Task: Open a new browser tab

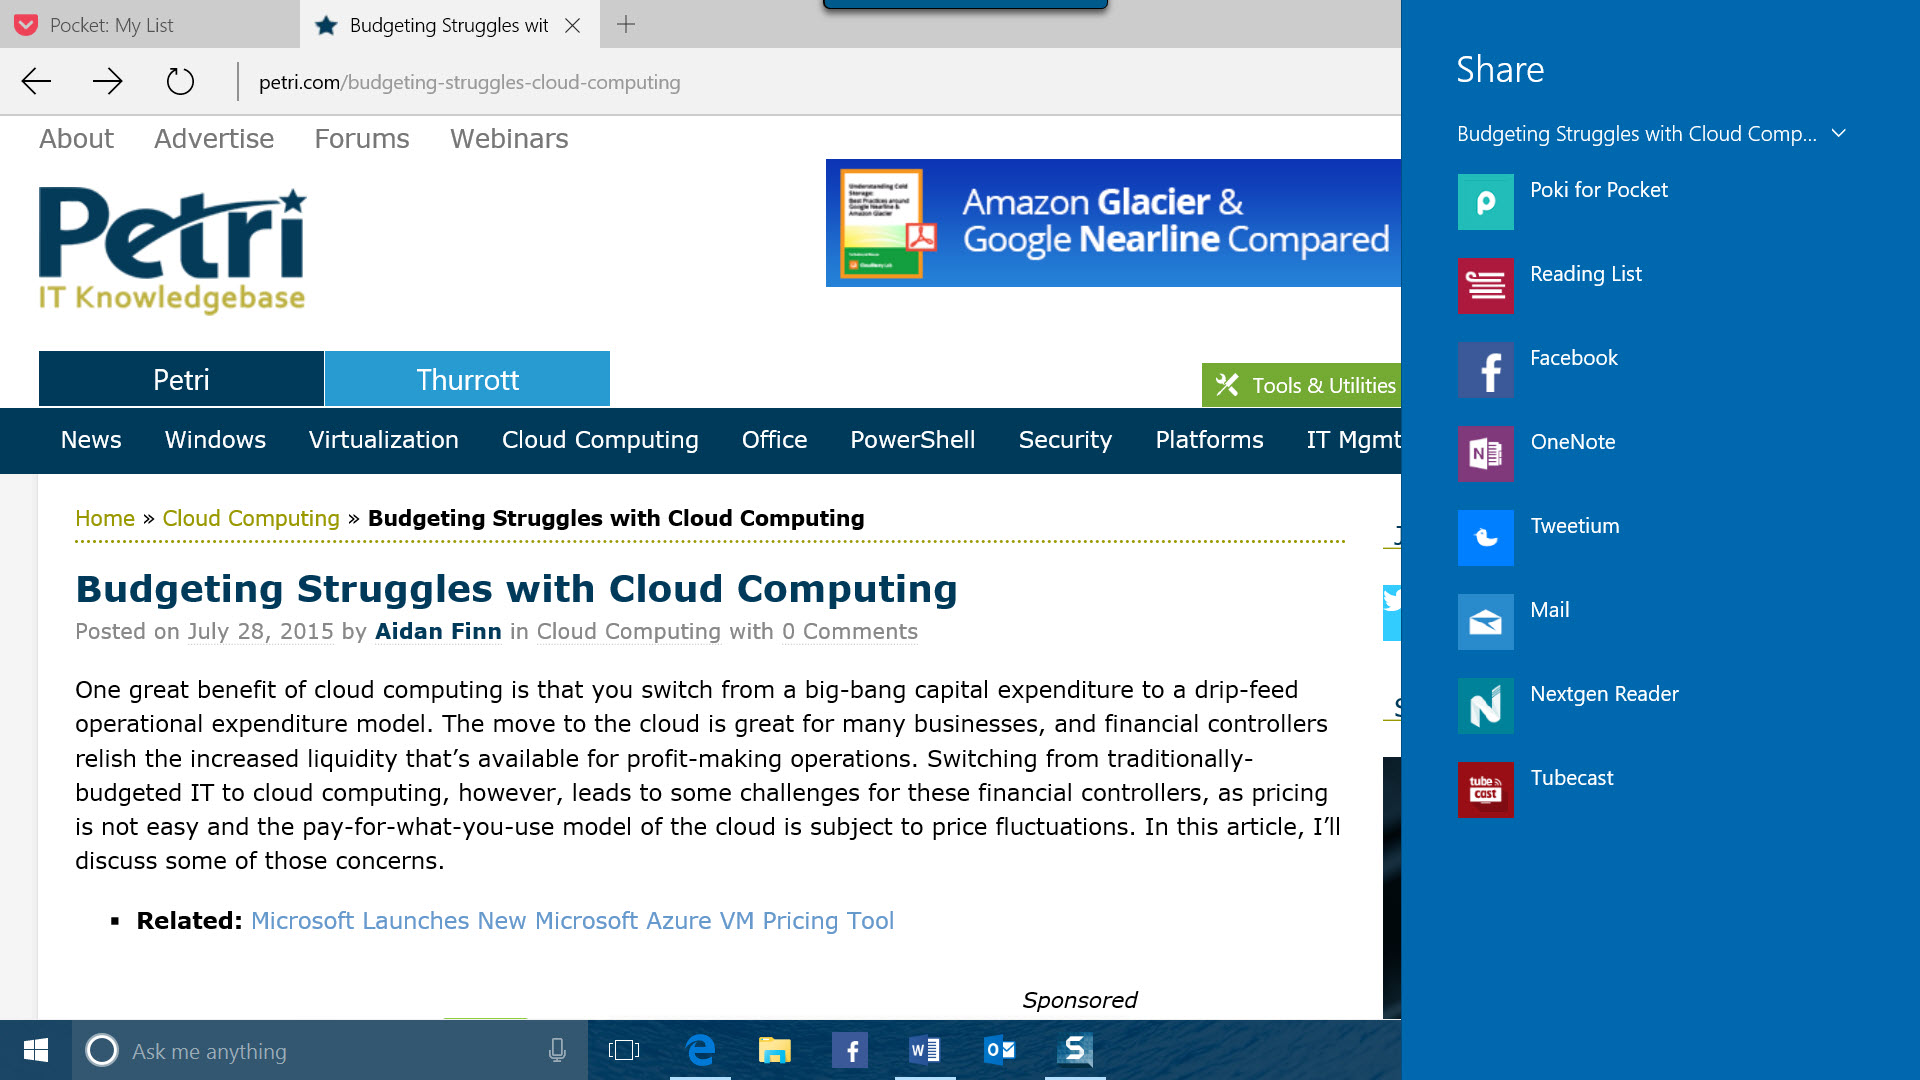Action: pos(626,24)
